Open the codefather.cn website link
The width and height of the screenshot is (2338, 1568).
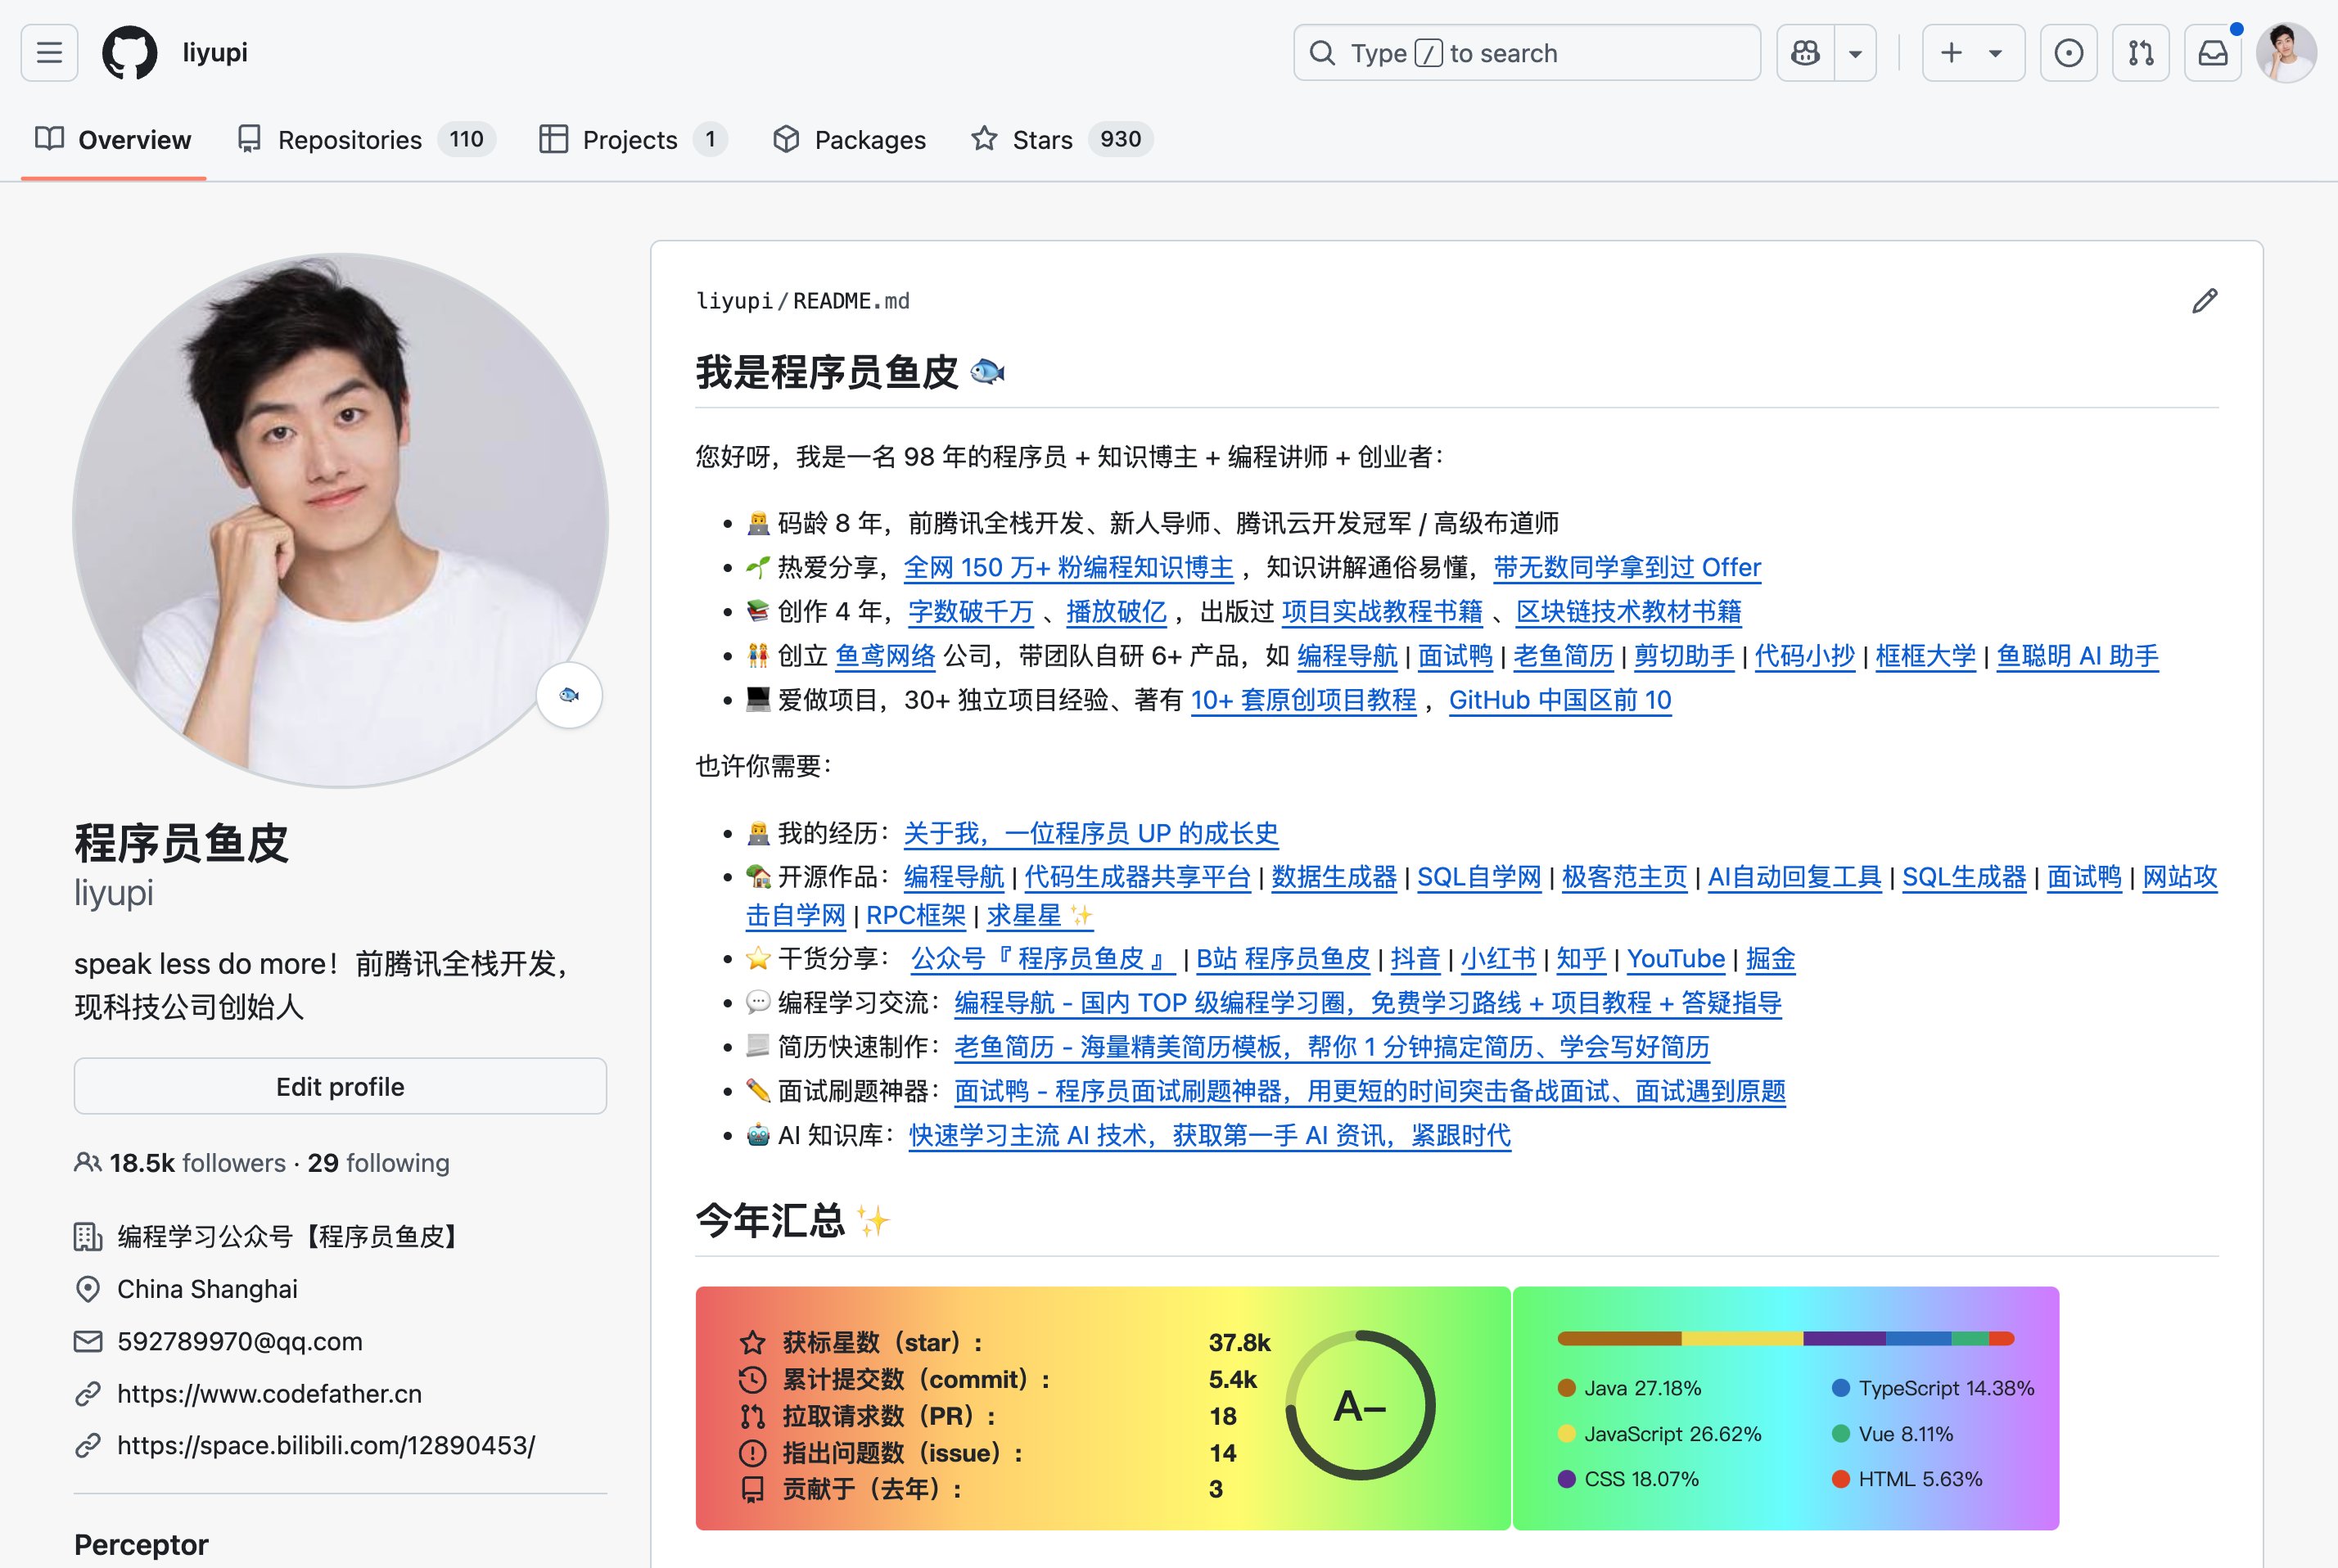pos(269,1394)
